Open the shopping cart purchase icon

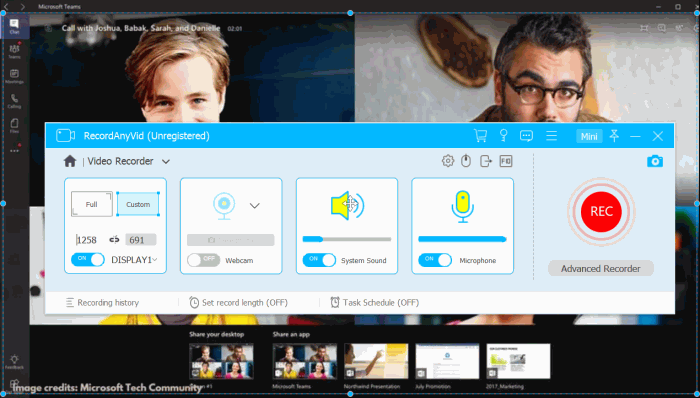point(480,136)
